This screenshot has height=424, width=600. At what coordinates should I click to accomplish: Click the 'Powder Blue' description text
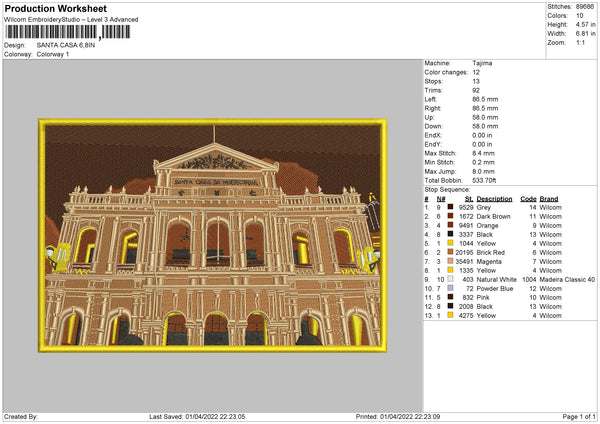(x=495, y=288)
